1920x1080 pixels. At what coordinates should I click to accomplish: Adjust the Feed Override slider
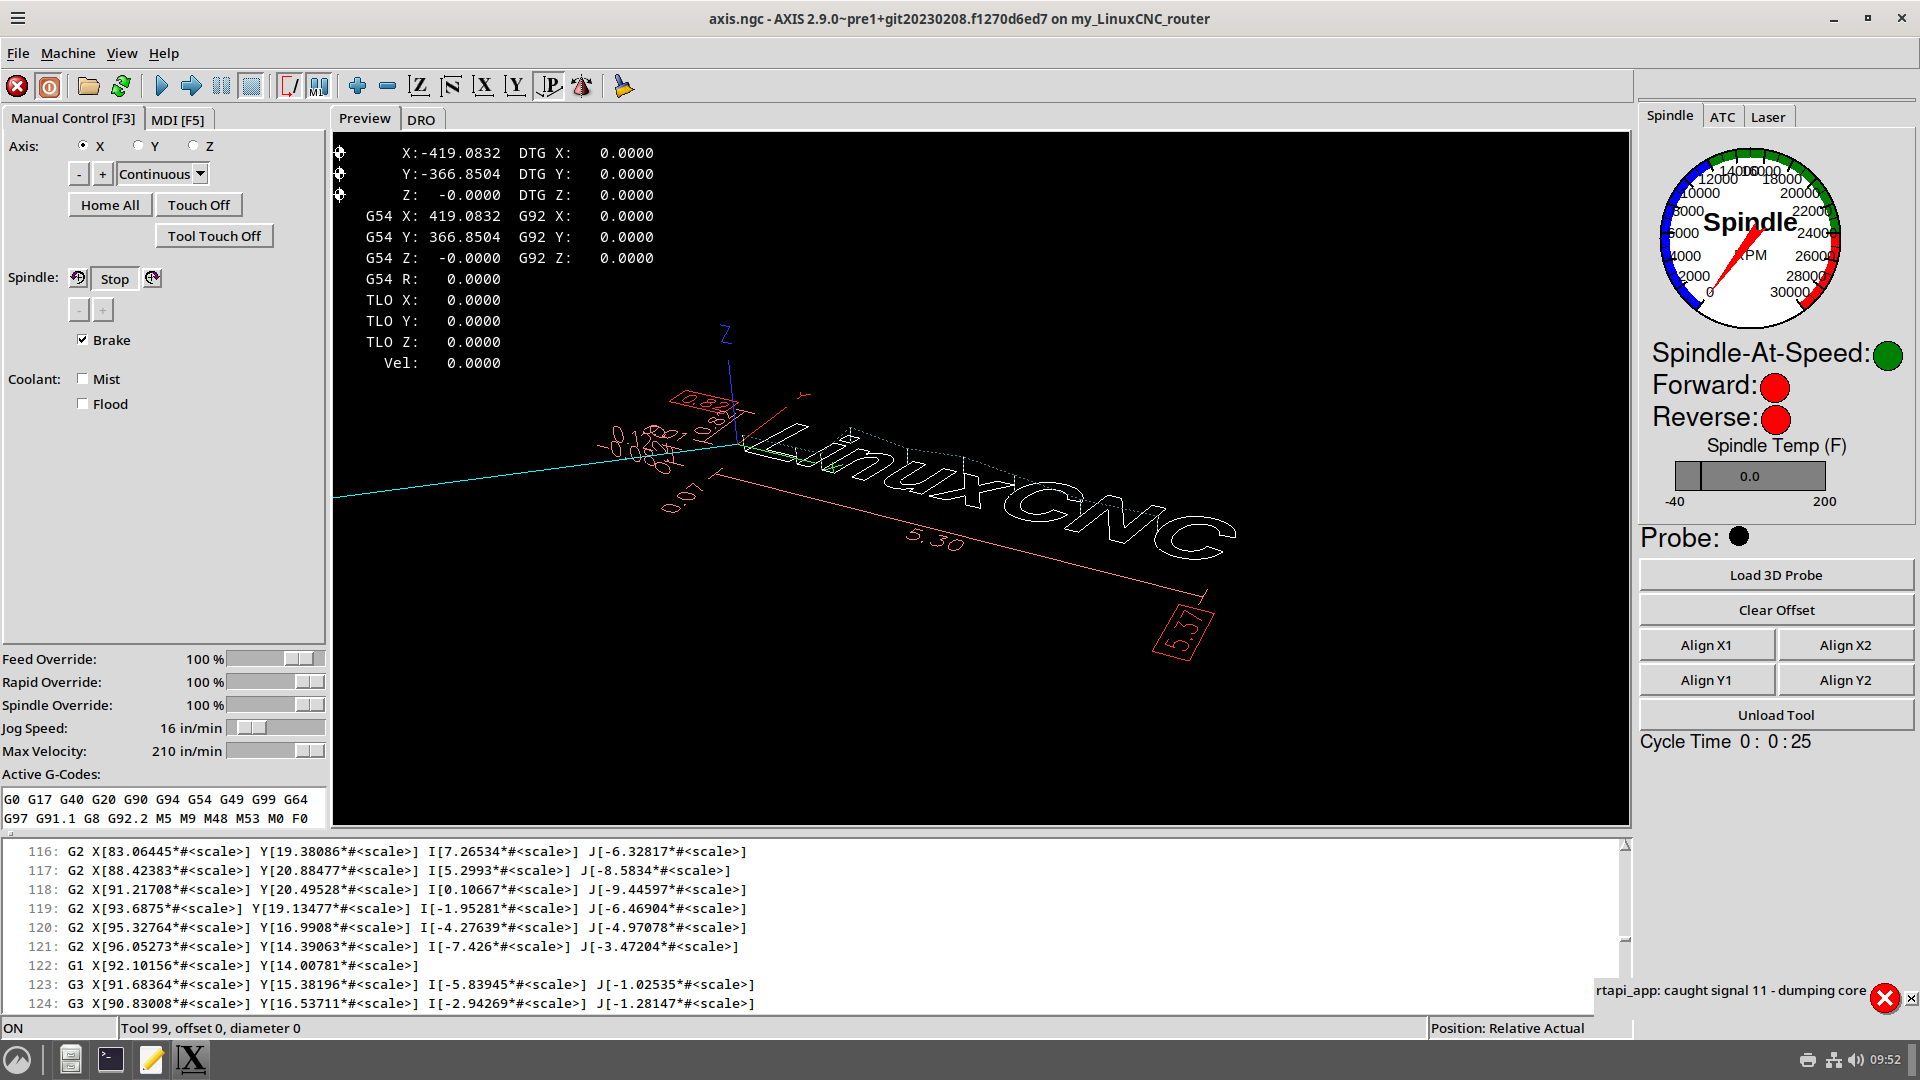[276, 659]
